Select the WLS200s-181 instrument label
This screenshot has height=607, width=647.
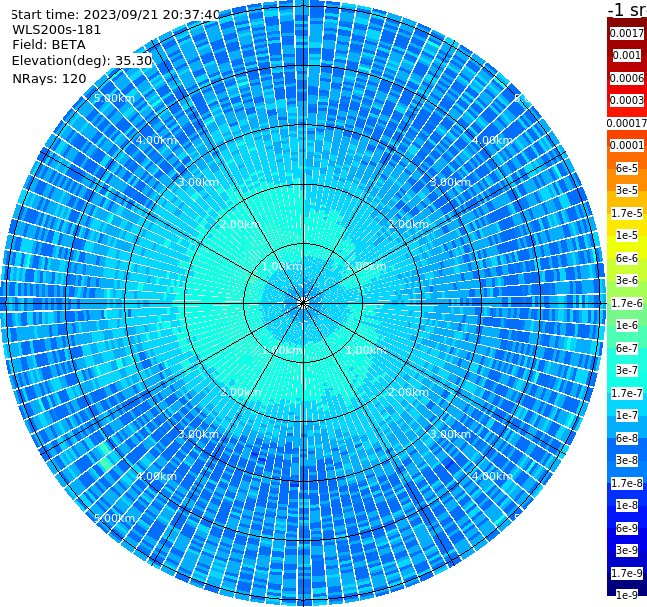tap(56, 30)
